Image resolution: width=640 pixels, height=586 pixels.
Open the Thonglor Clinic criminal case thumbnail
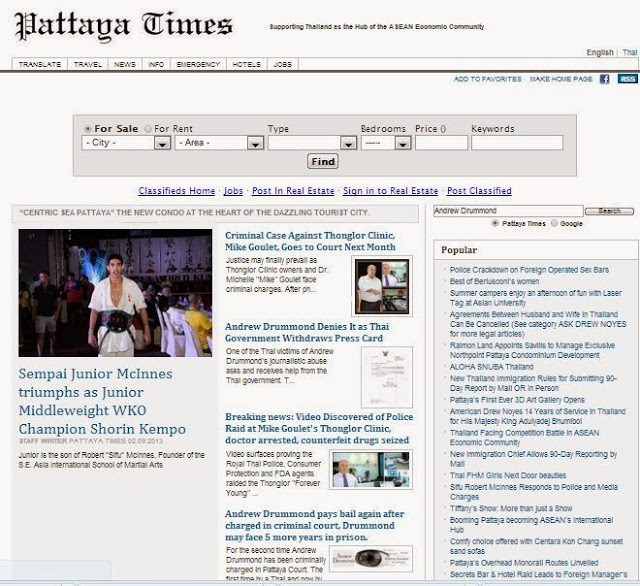[382, 286]
